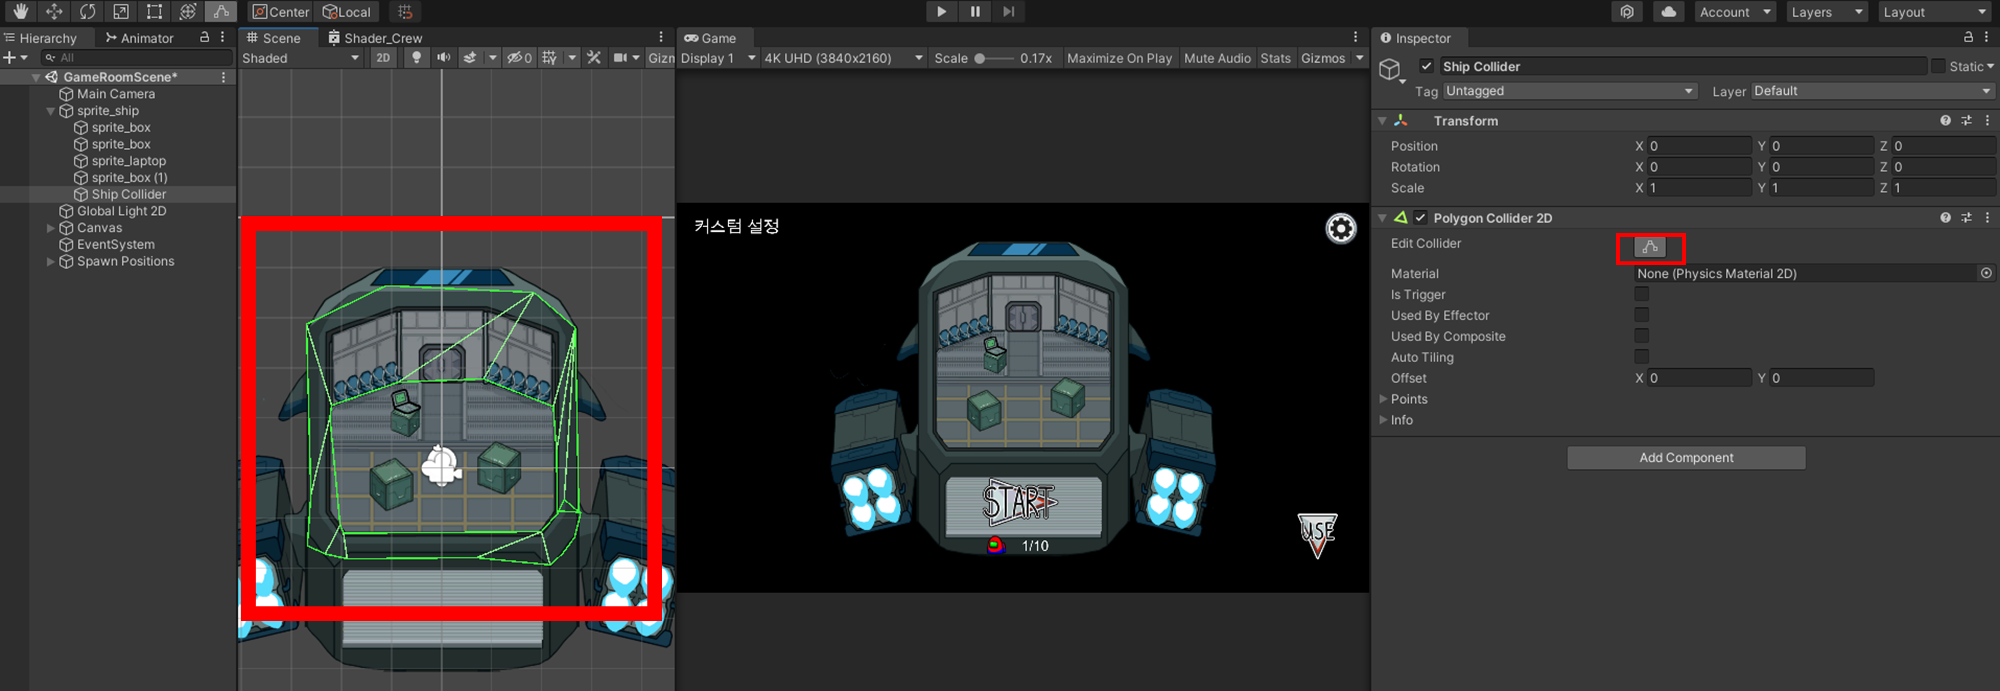The image size is (2000, 691).
Task: Lock the Hierarchy panel
Action: pos(204,37)
